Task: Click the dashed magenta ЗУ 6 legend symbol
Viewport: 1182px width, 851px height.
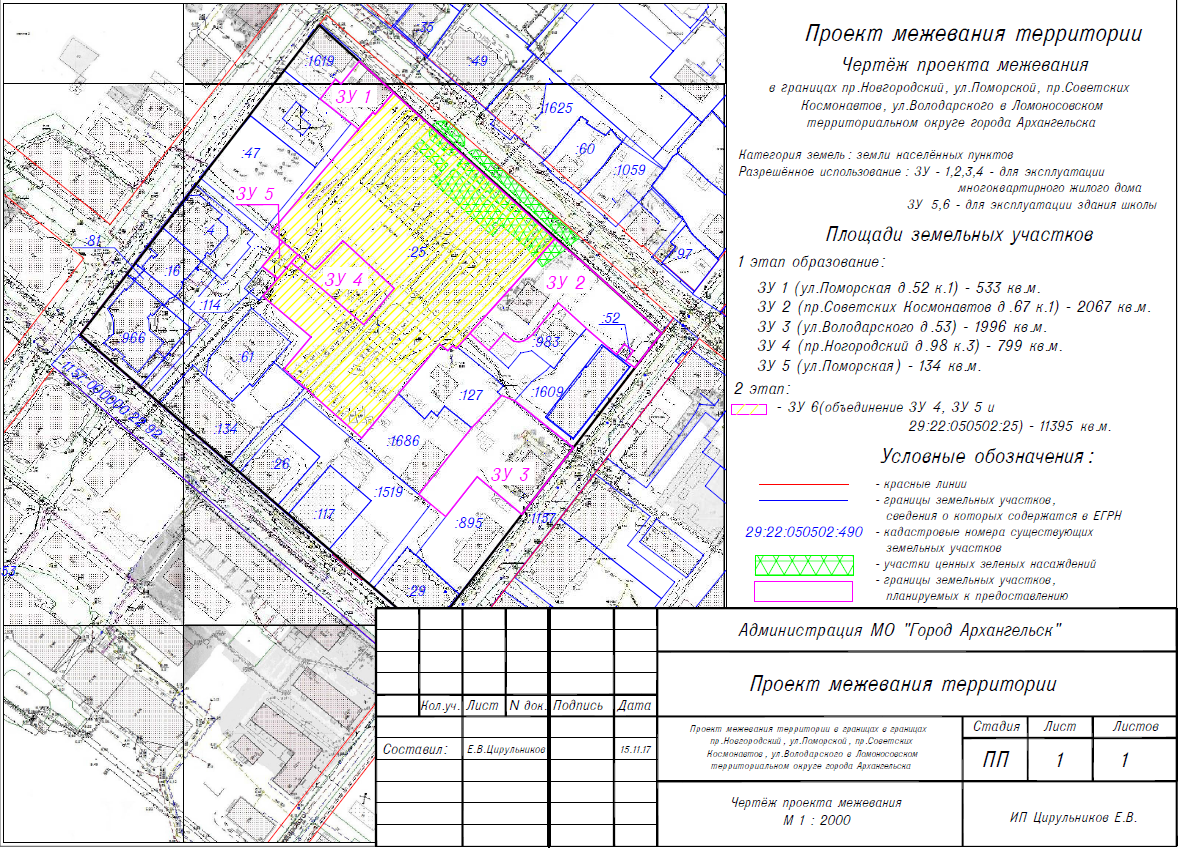Action: click(x=749, y=410)
